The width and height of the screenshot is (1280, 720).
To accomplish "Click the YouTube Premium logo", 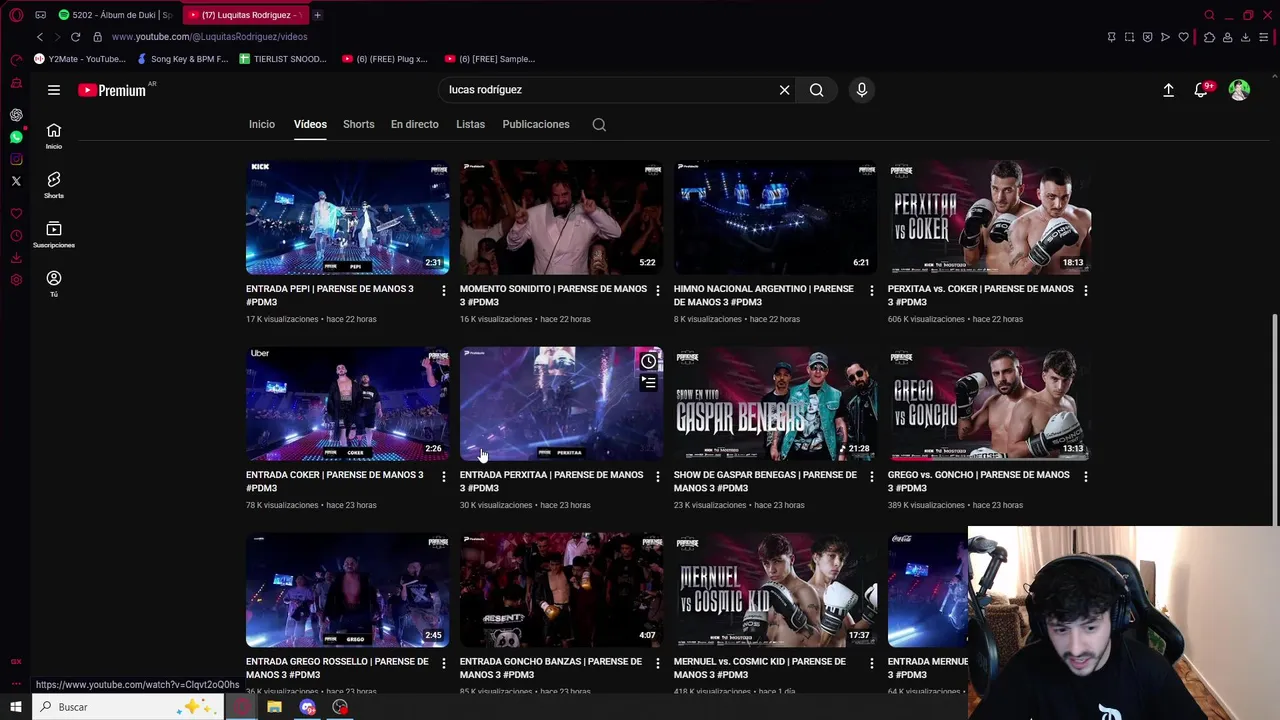I will (x=112, y=90).
